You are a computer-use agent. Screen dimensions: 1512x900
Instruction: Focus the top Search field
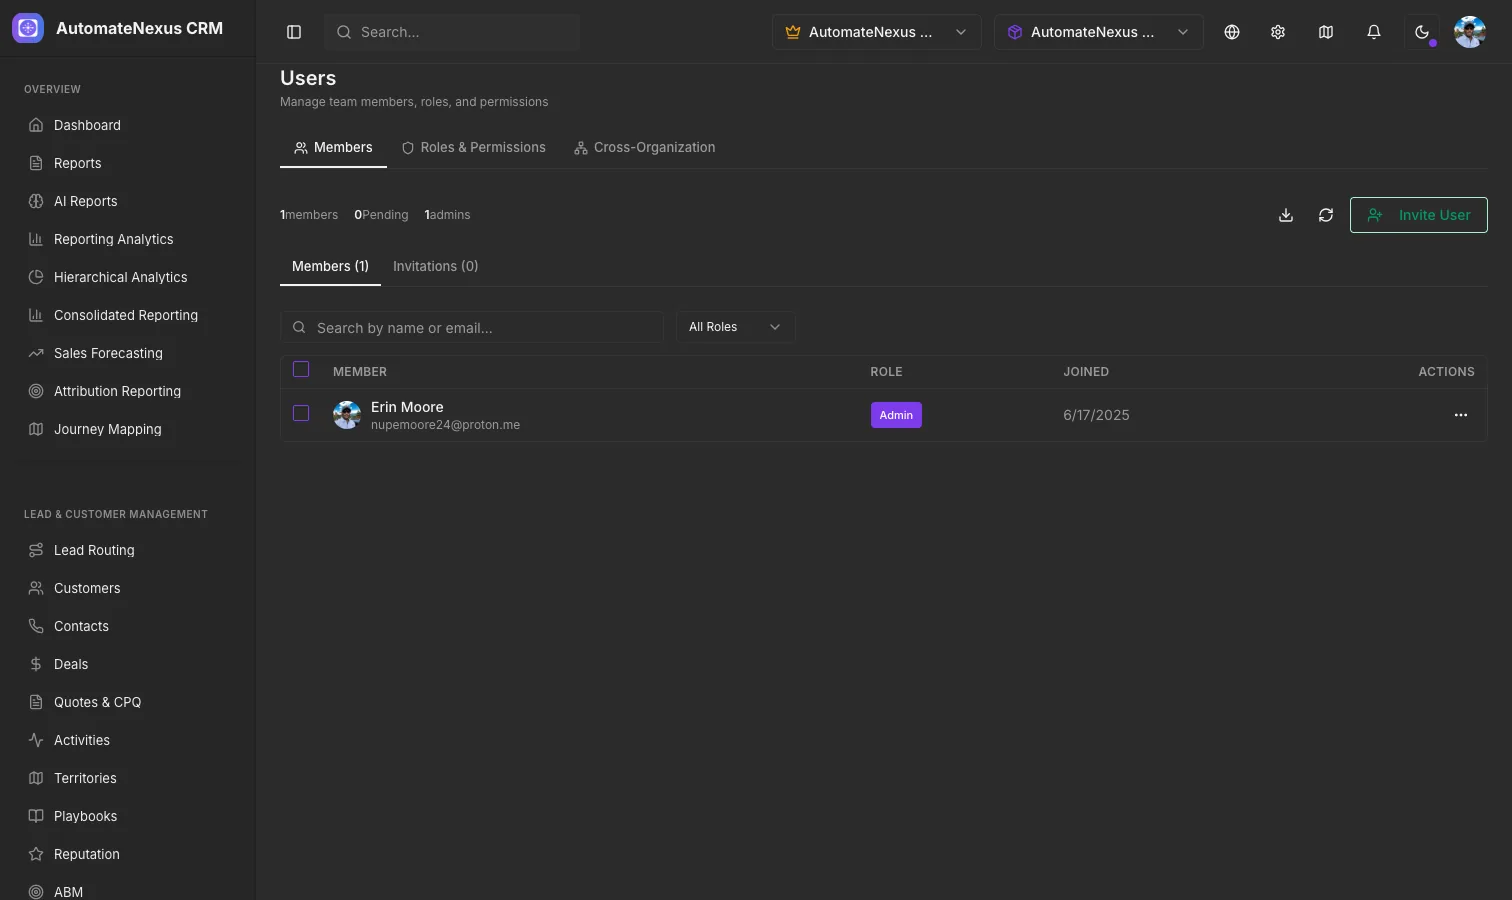(x=452, y=32)
